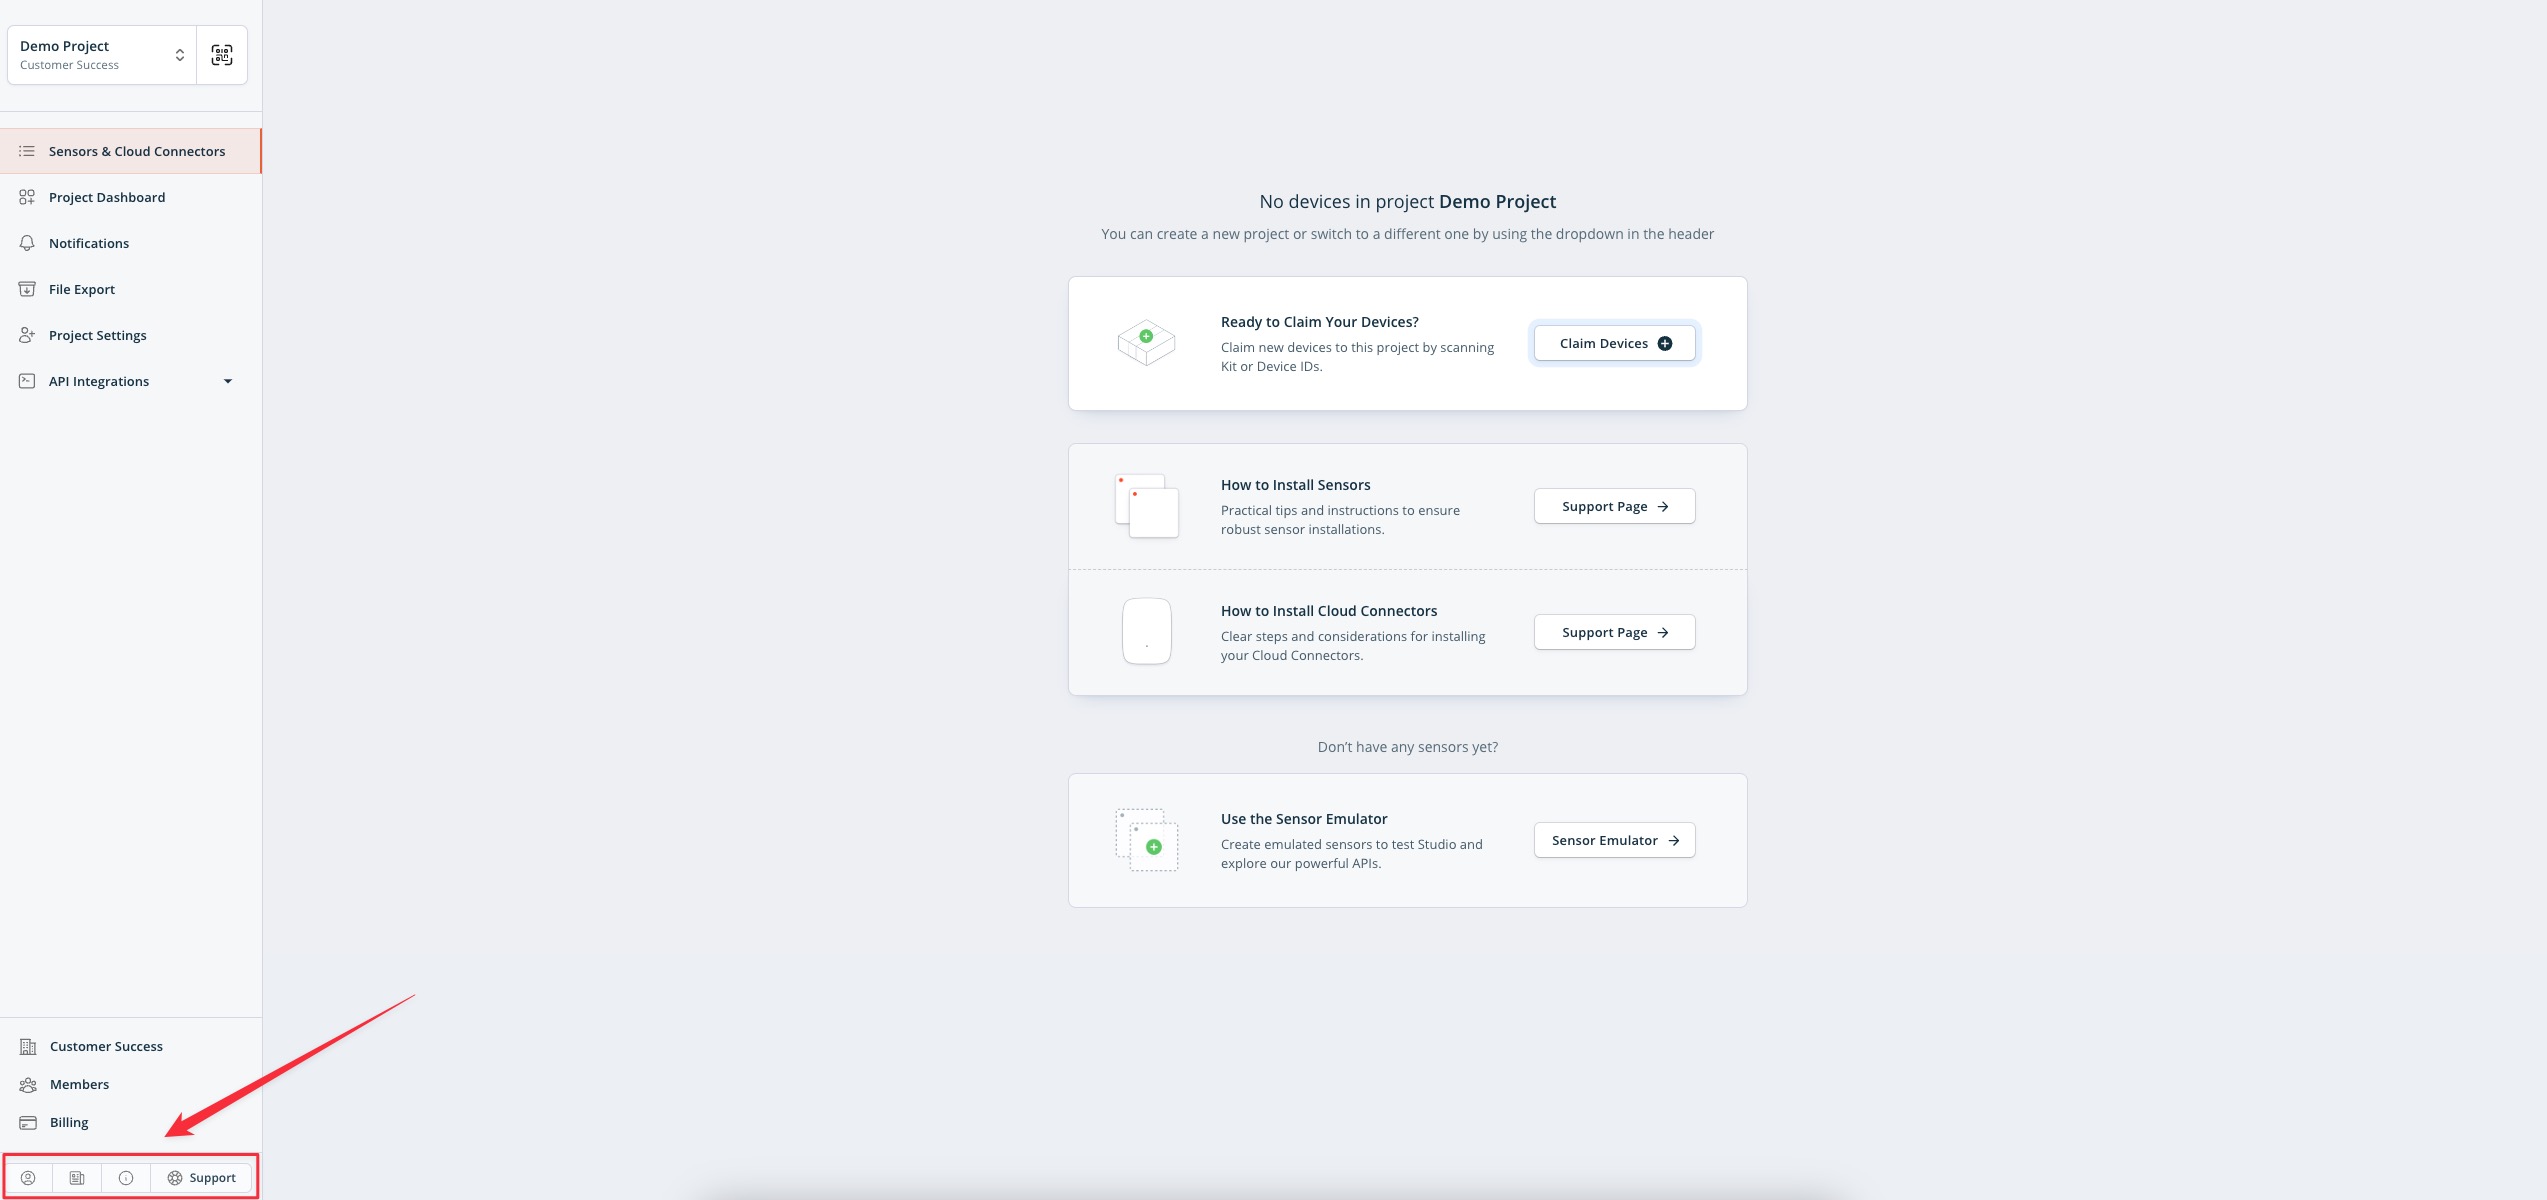
Task: Open the Demo Project selector dropdown
Action: [x=102, y=55]
